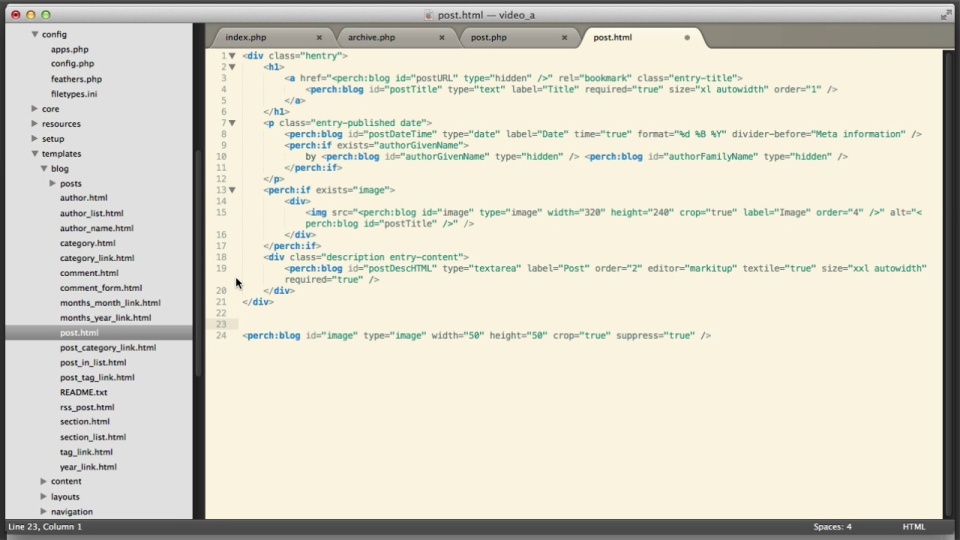960x540 pixels.
Task: Click the unsaved dot on post.html tab
Action: [687, 37]
